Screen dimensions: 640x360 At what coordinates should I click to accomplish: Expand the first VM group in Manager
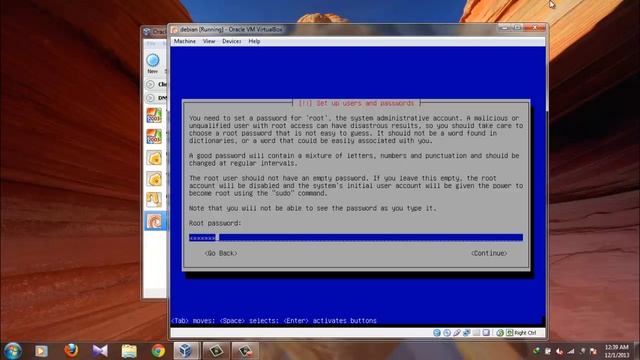click(150, 84)
